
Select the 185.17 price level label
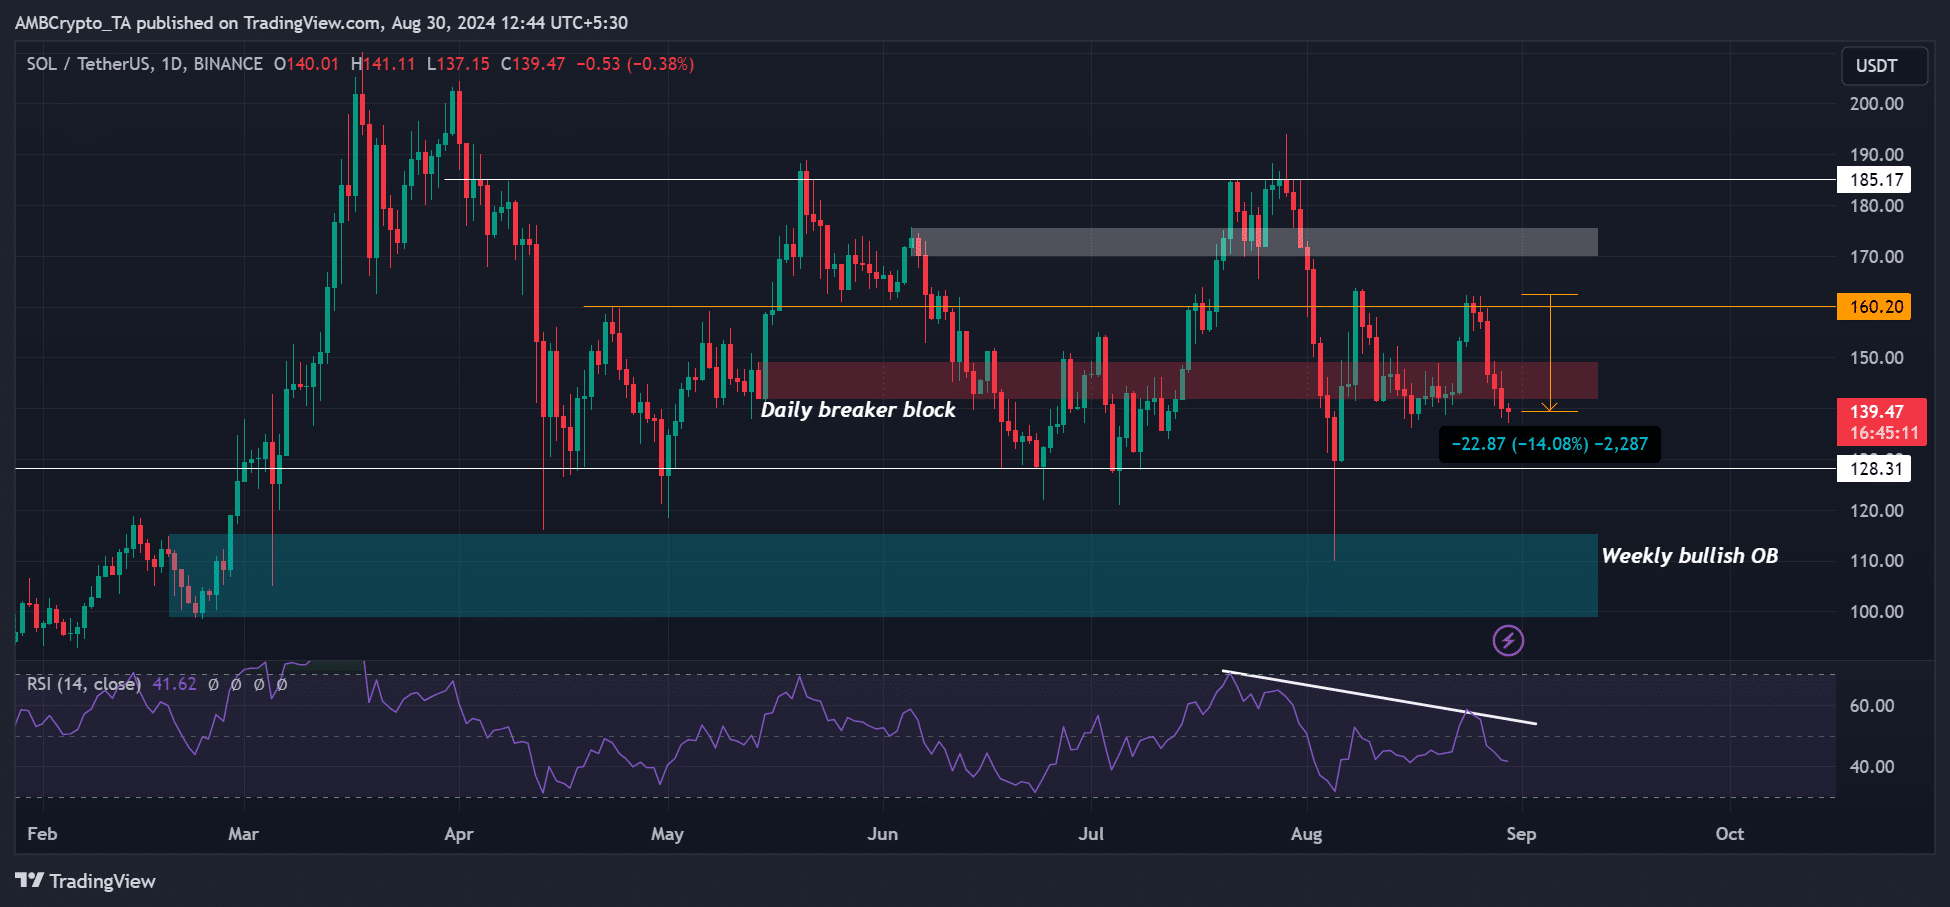pyautogui.click(x=1874, y=180)
